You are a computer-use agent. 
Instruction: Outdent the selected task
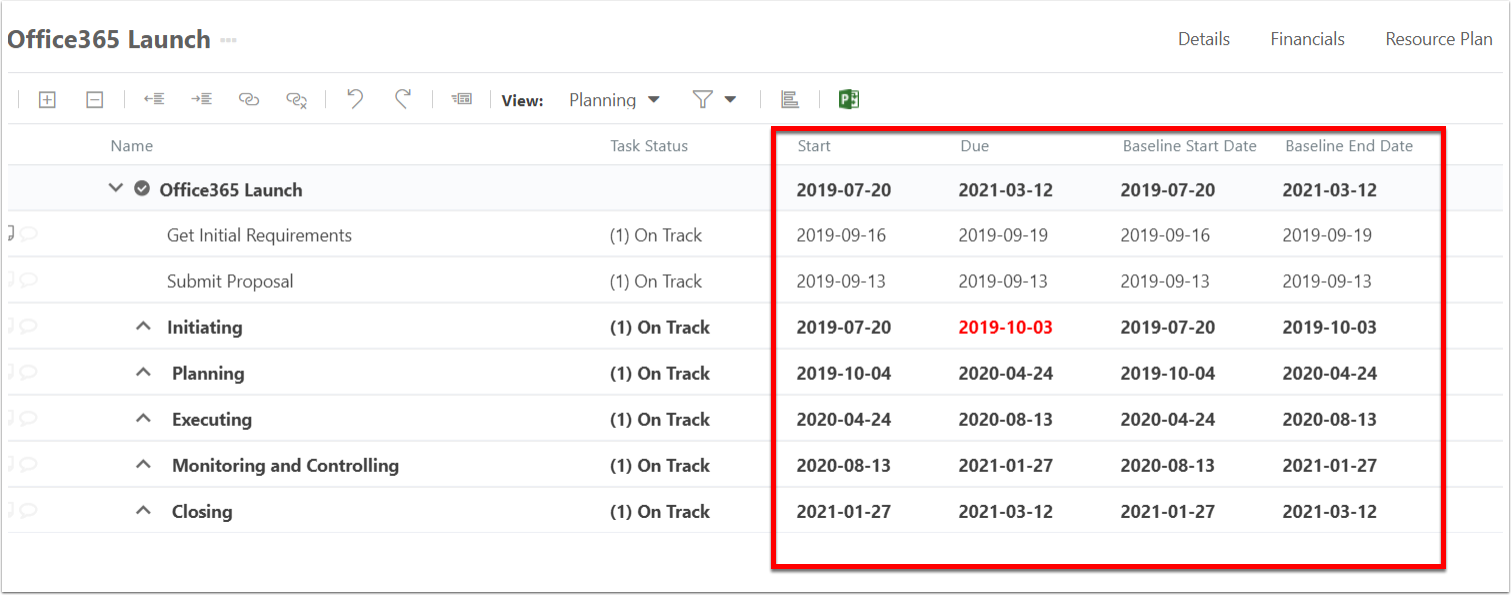[154, 99]
